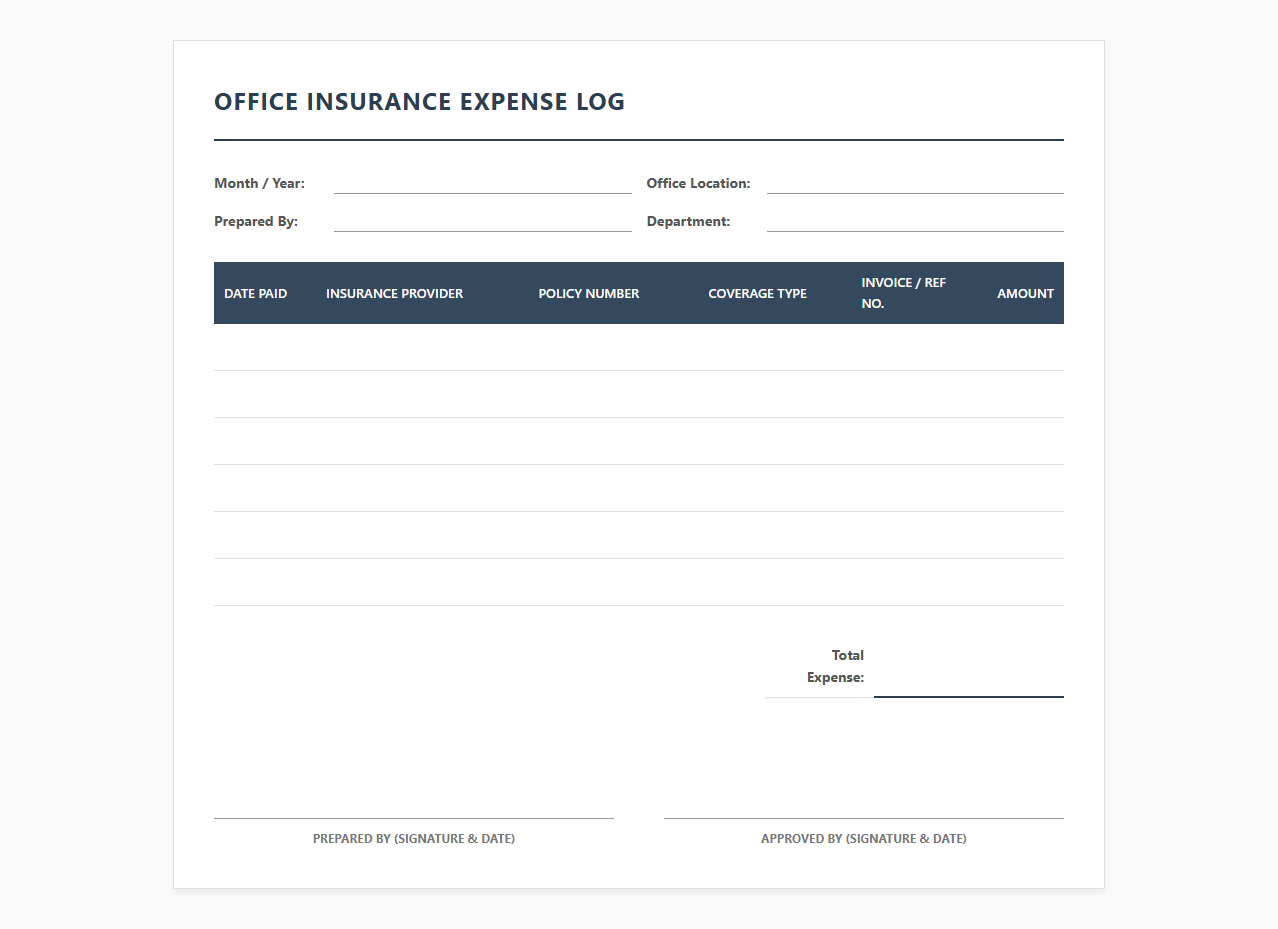The height and width of the screenshot is (929, 1278).
Task: Click the Prepared By field label
Action: point(256,221)
